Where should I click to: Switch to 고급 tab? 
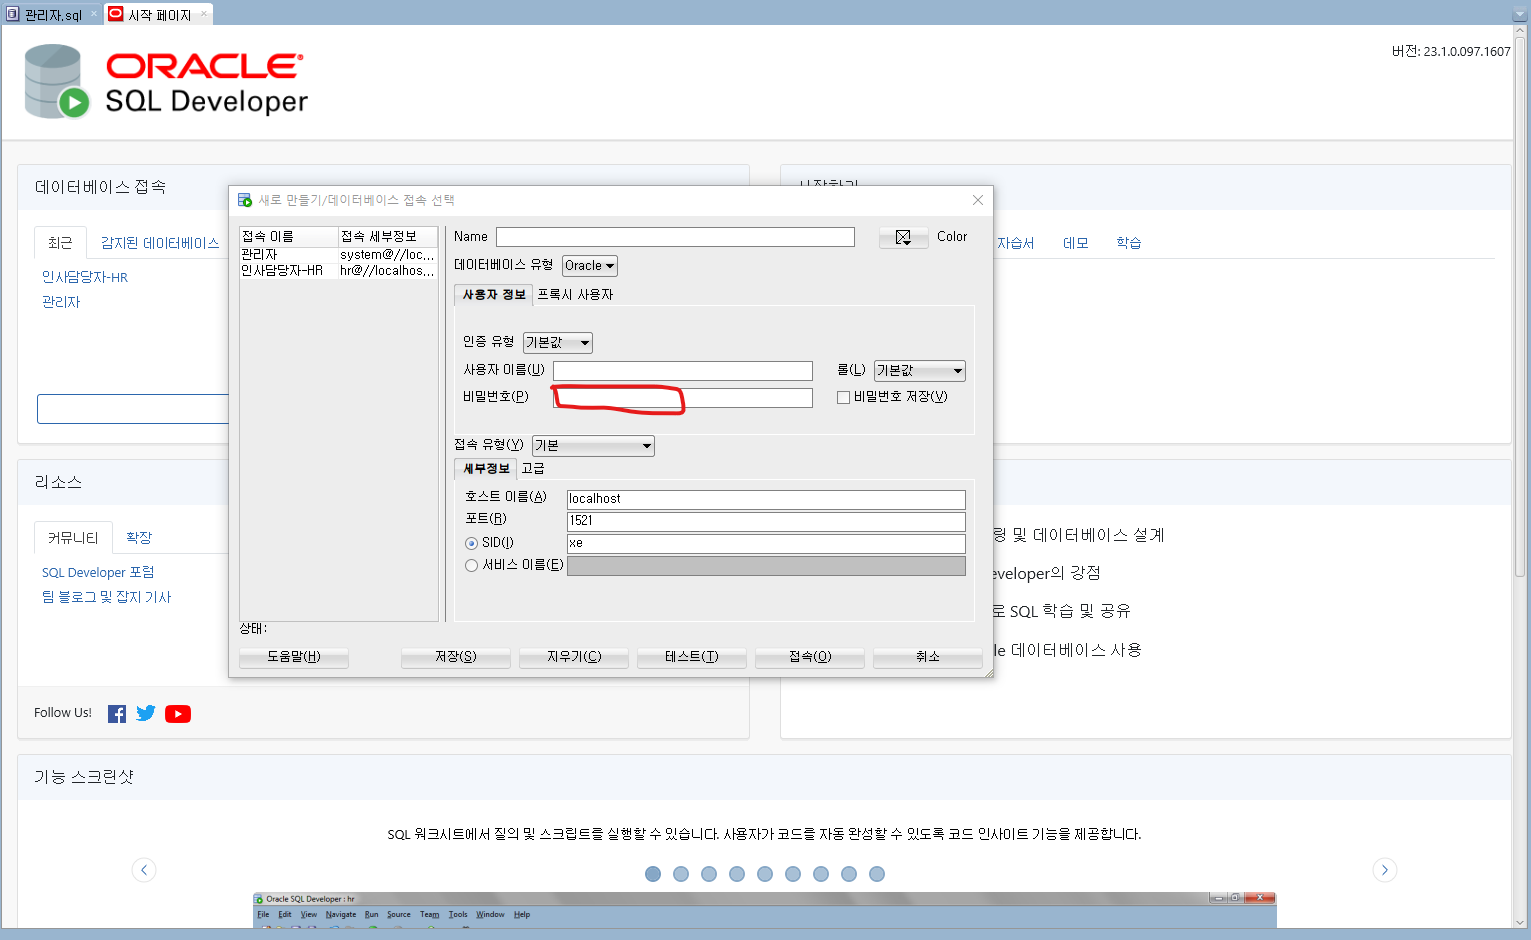coord(533,469)
